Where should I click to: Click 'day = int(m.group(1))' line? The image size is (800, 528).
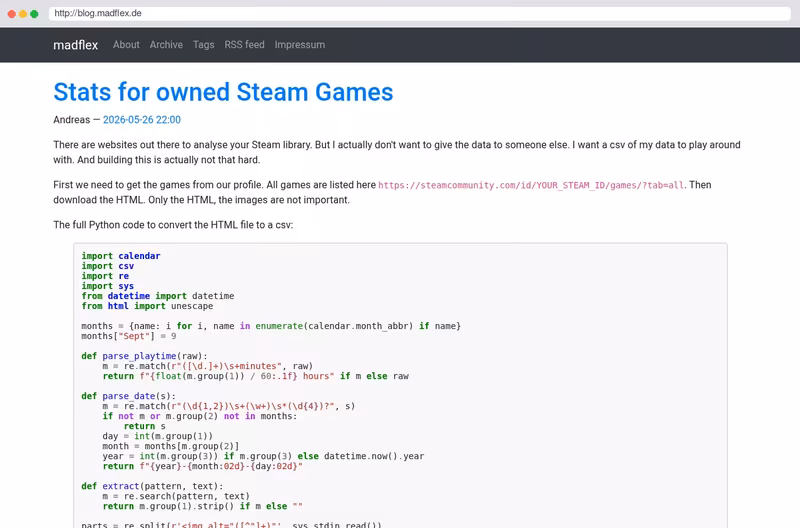158,436
